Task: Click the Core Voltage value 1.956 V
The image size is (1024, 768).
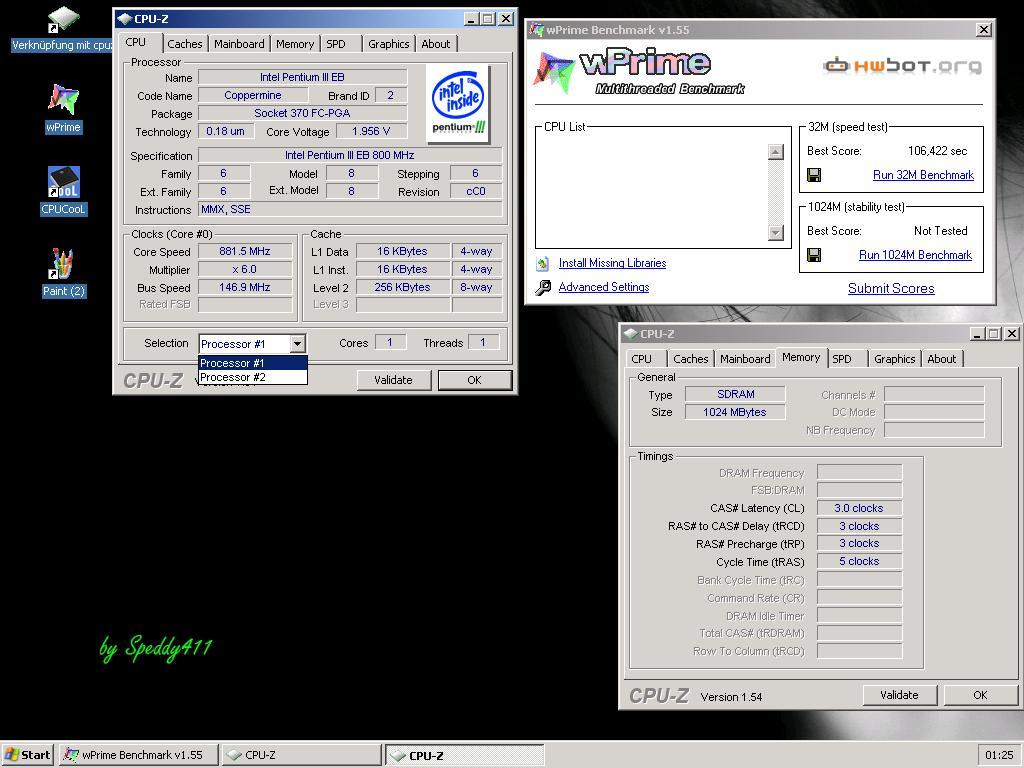Action: coord(371,131)
